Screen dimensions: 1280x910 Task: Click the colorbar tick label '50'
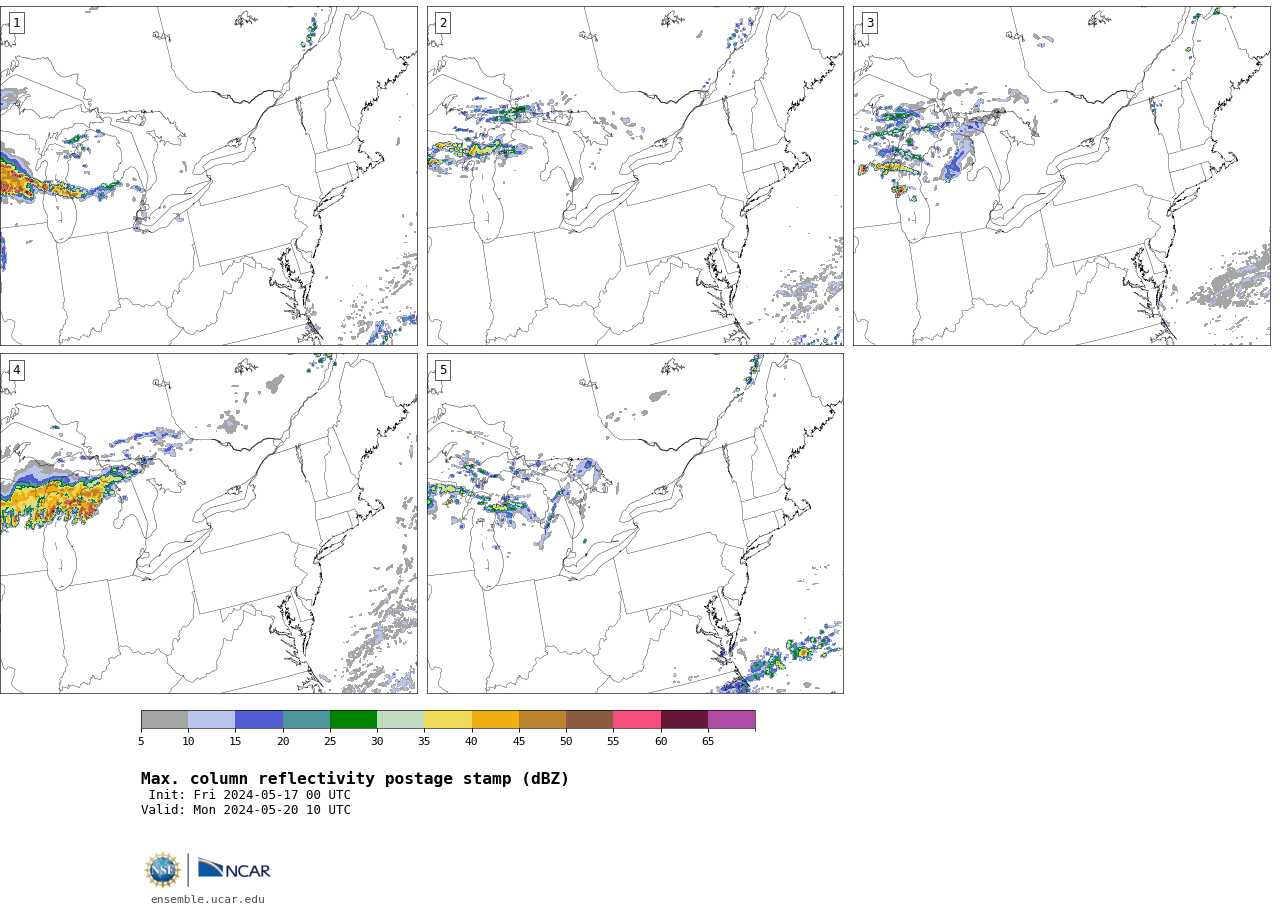566,741
